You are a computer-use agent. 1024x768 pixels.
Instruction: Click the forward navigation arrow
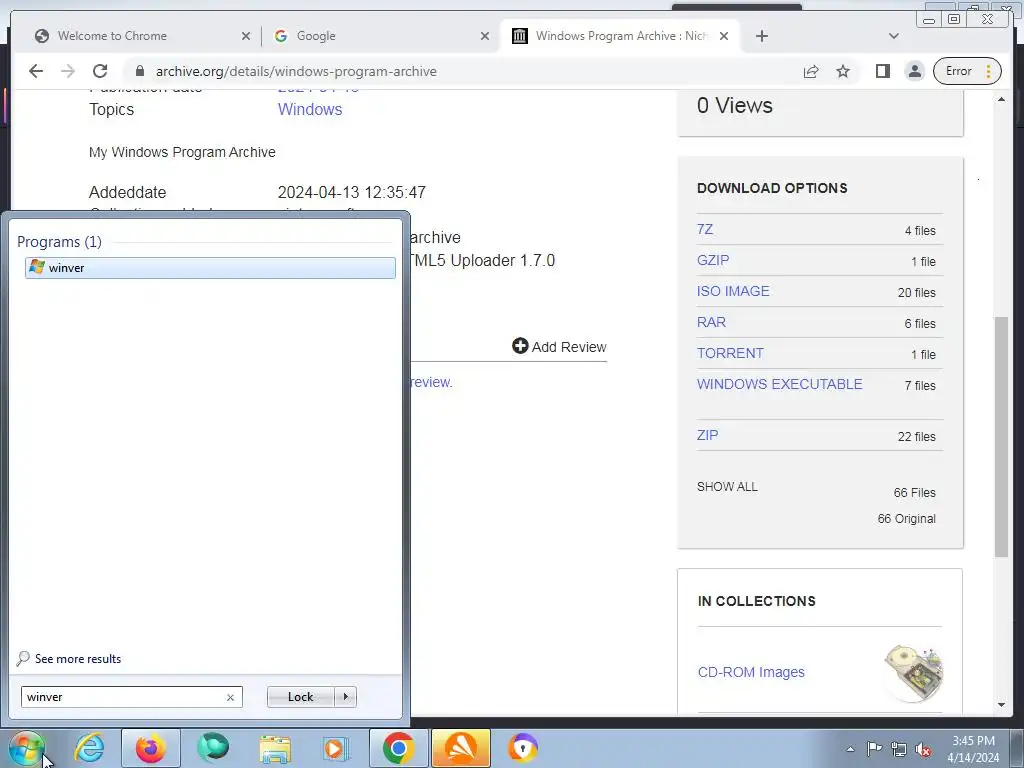68,71
